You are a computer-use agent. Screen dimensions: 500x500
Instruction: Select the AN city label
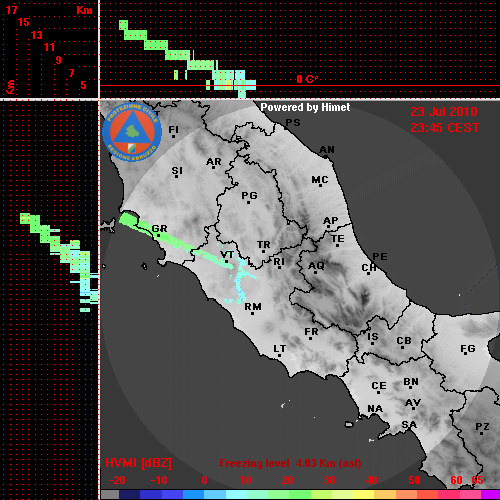click(x=327, y=150)
